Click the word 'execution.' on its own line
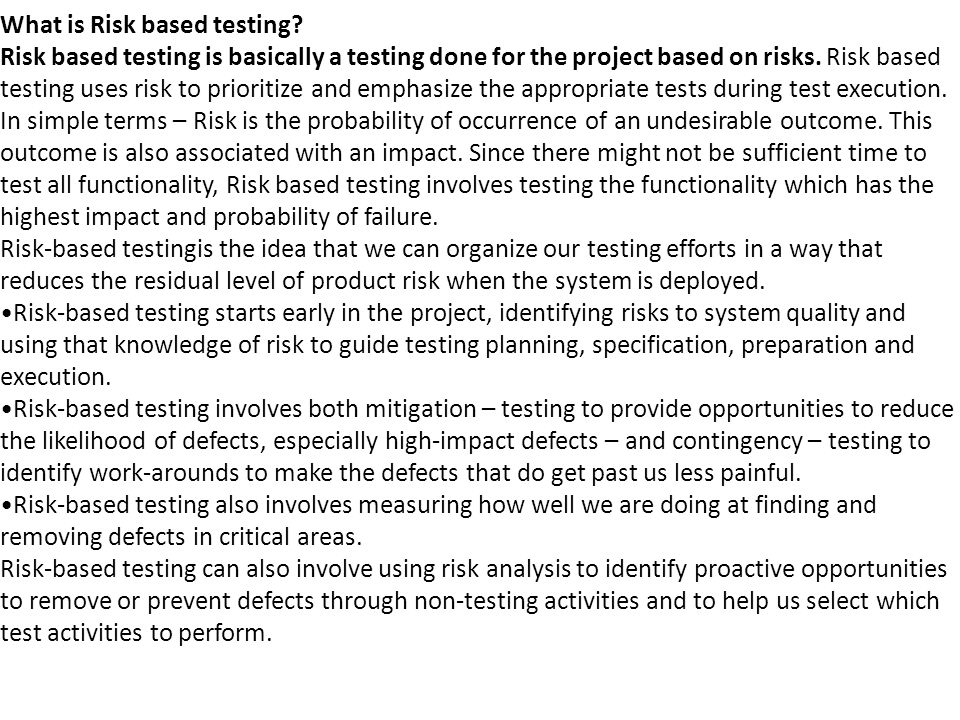Image resolution: width=960 pixels, height=720 pixels. [x=56, y=377]
